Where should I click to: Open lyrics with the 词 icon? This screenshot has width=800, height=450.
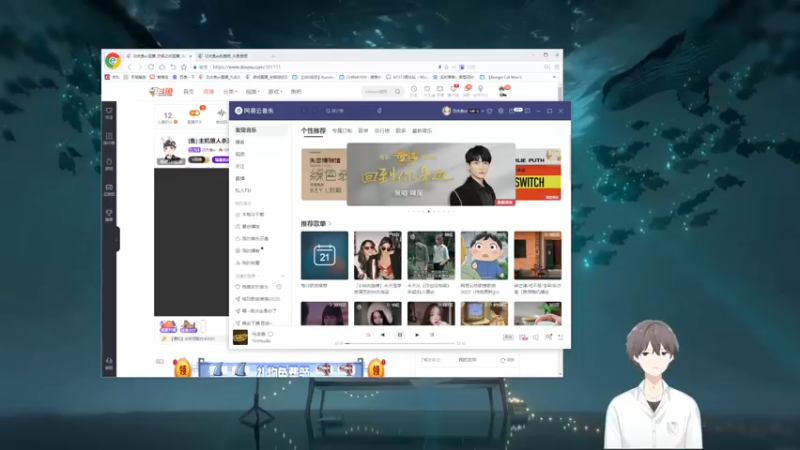(432, 335)
